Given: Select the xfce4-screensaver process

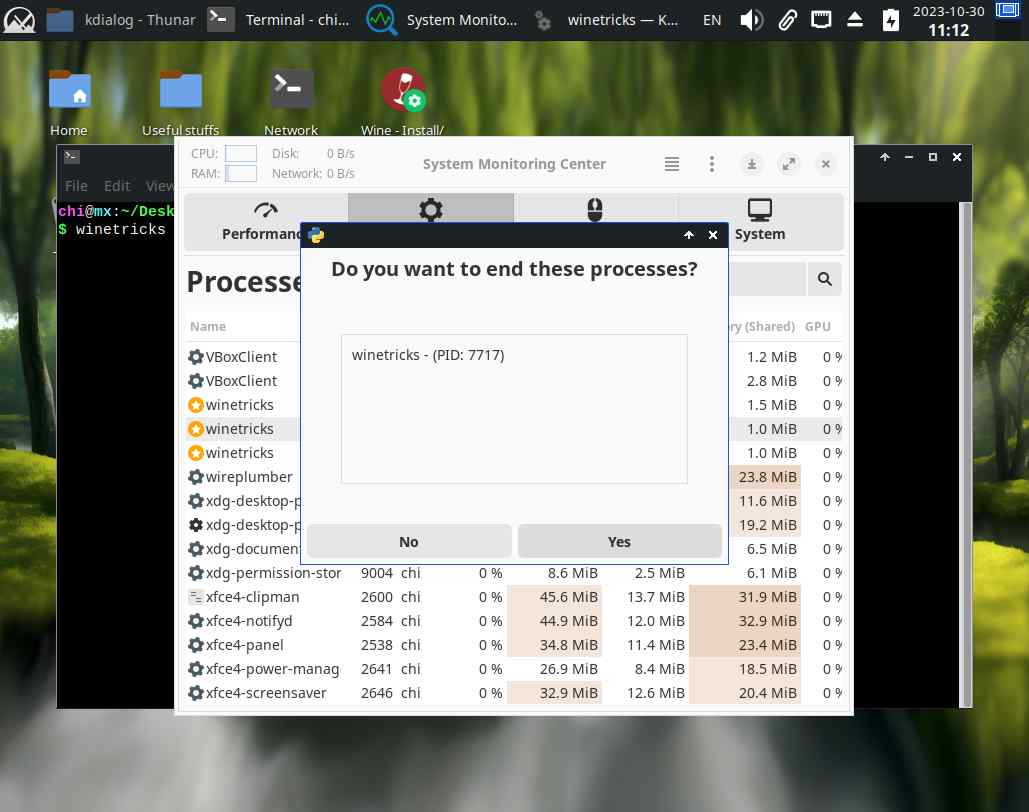Looking at the screenshot, I should tap(514, 693).
